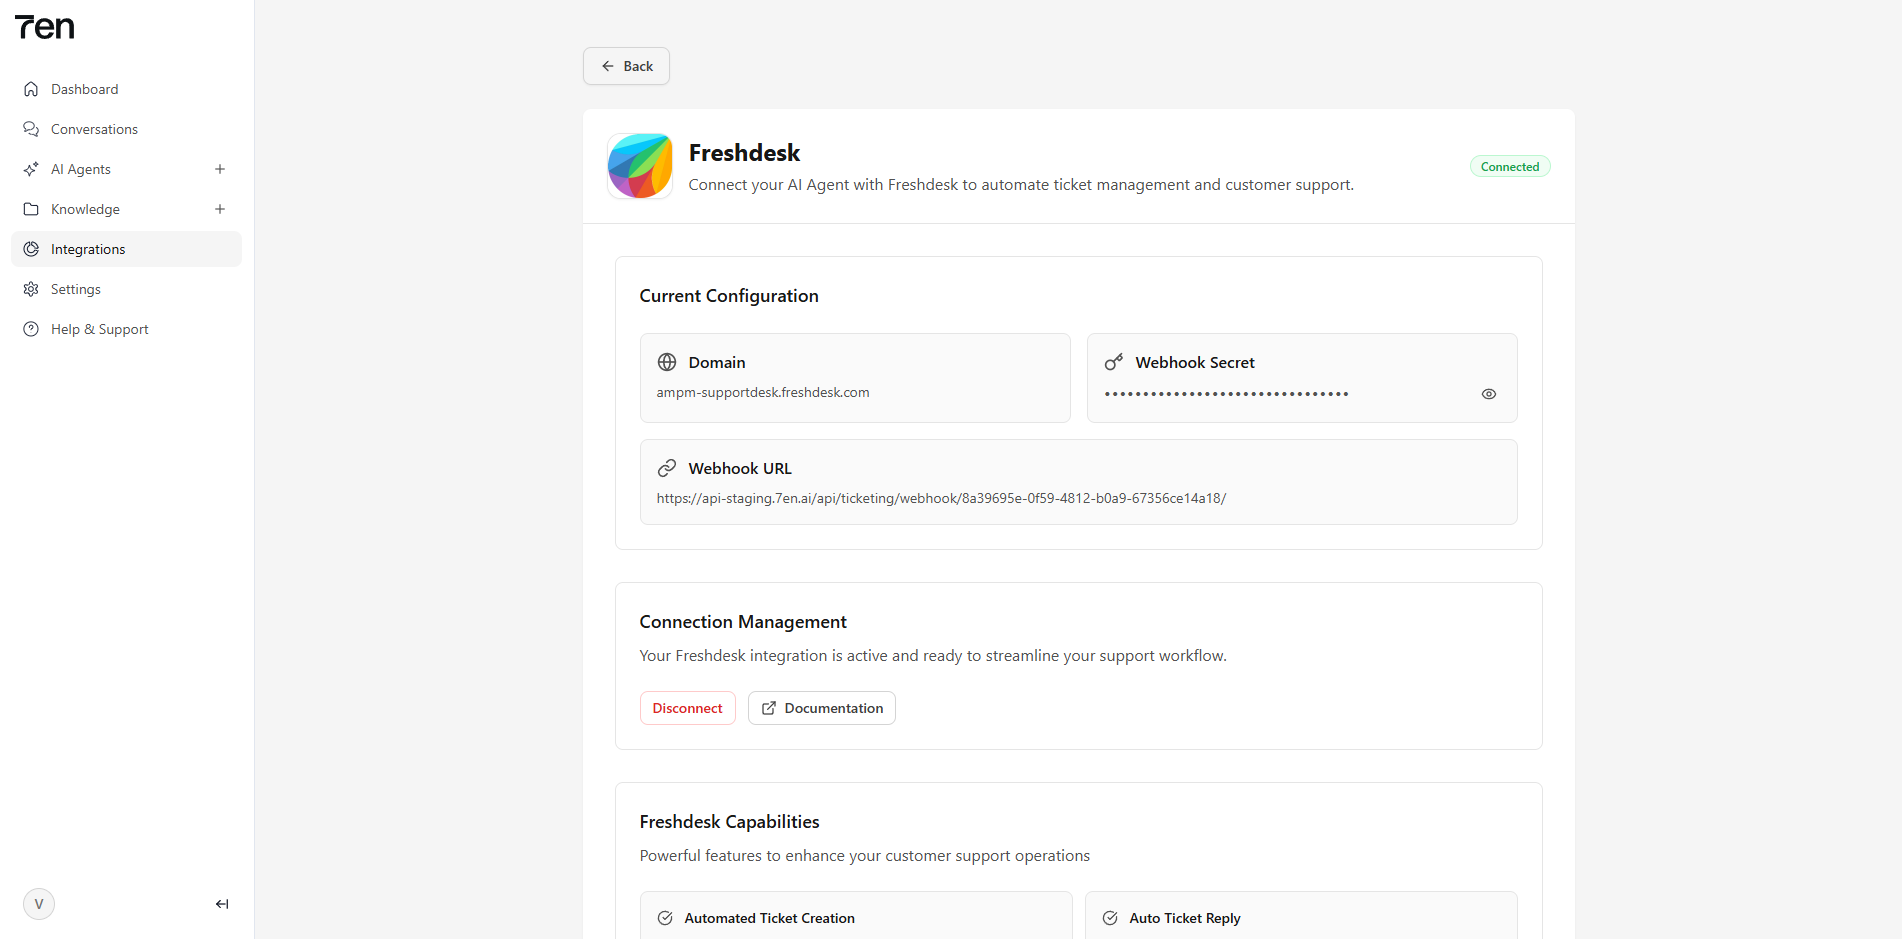Click the Auto Ticket Reply check icon
This screenshot has width=1902, height=939.
(x=1110, y=918)
